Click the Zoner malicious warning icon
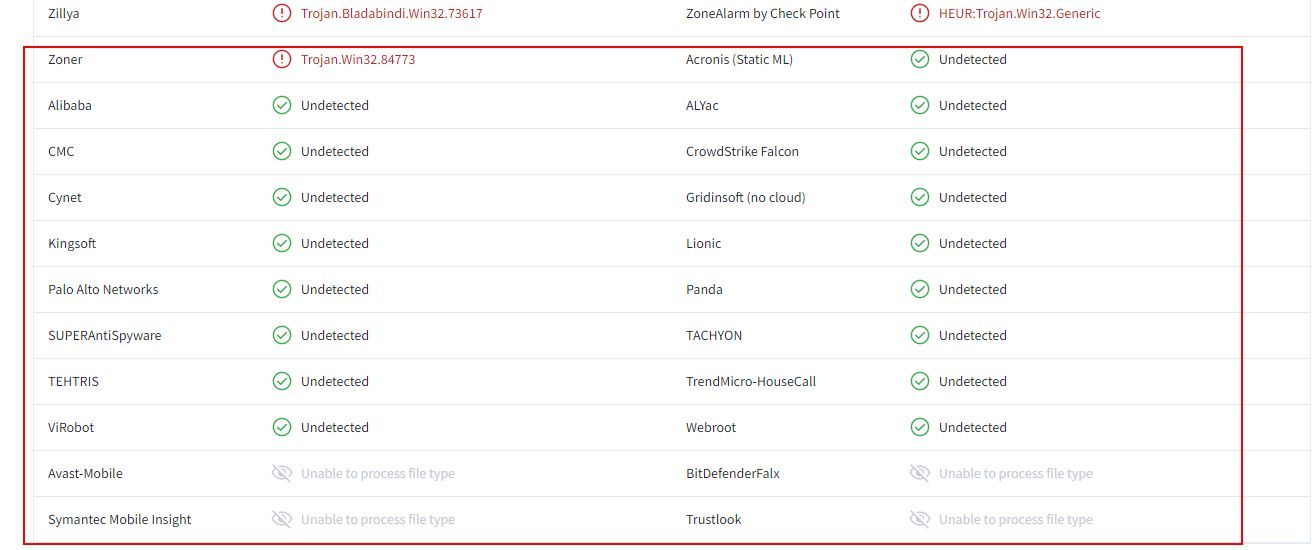The height and width of the screenshot is (550, 1312). point(282,60)
